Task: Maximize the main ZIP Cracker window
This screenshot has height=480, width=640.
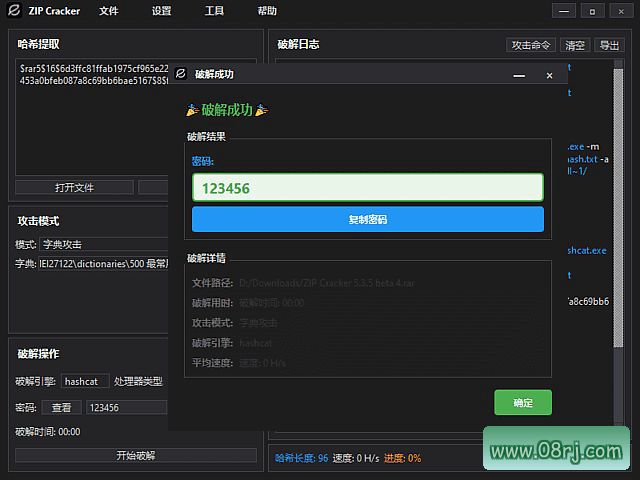Action: point(592,11)
